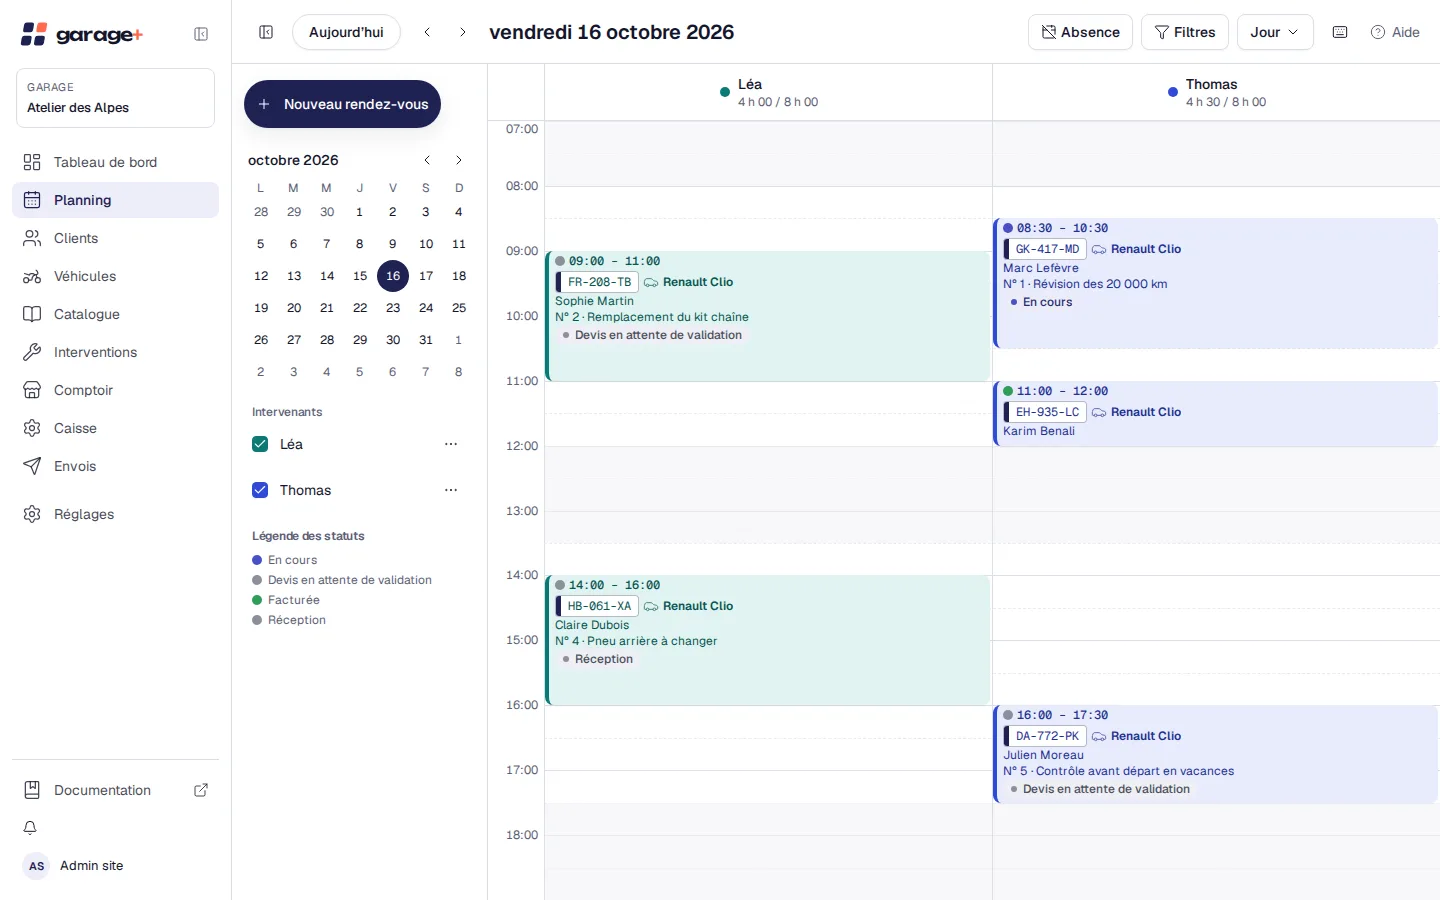This screenshot has height=900, width=1440.
Task: Click plate HB-061-XA
Action: [x=599, y=606]
